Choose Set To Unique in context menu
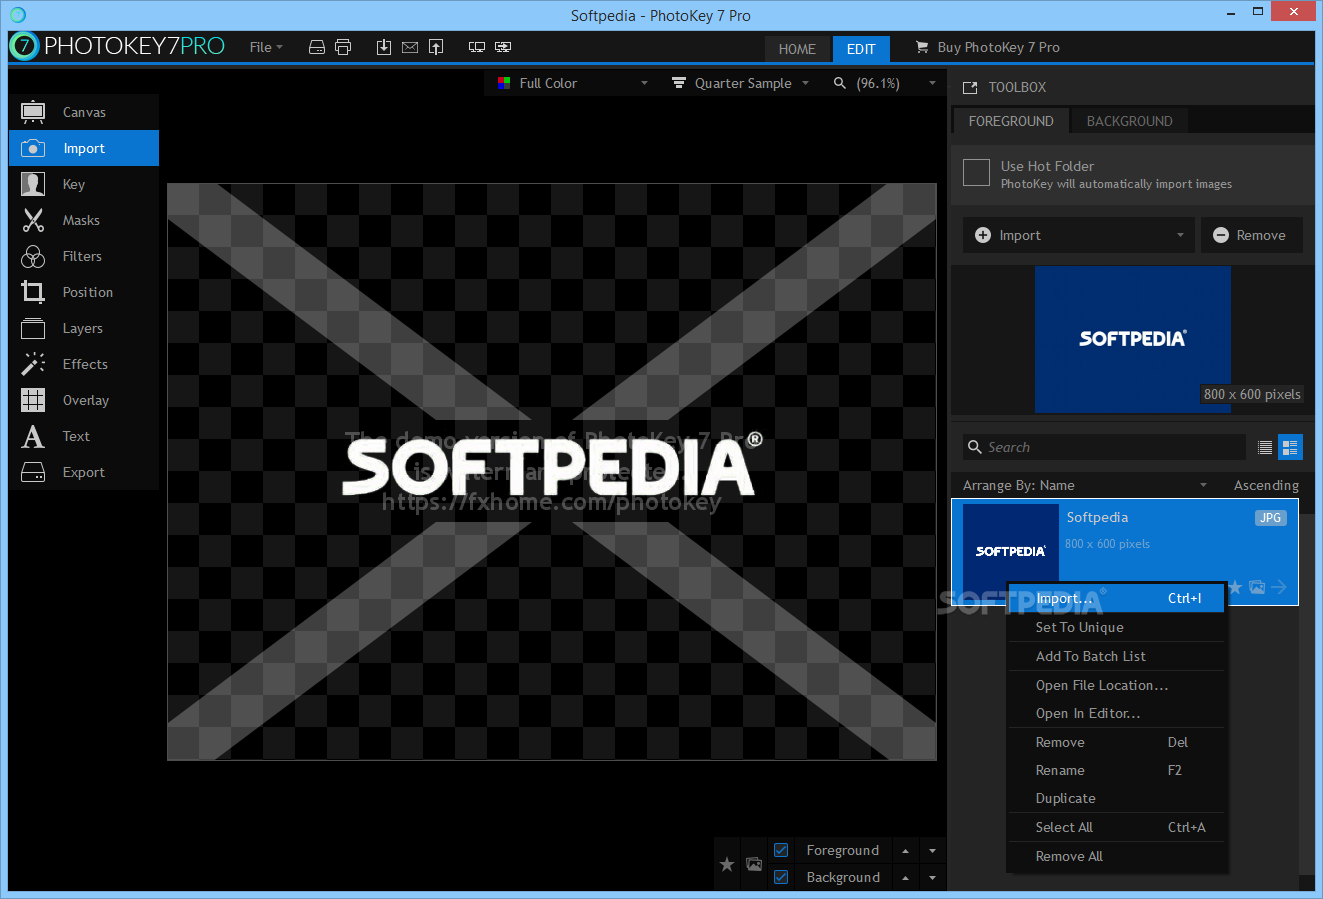1323x899 pixels. click(x=1116, y=627)
